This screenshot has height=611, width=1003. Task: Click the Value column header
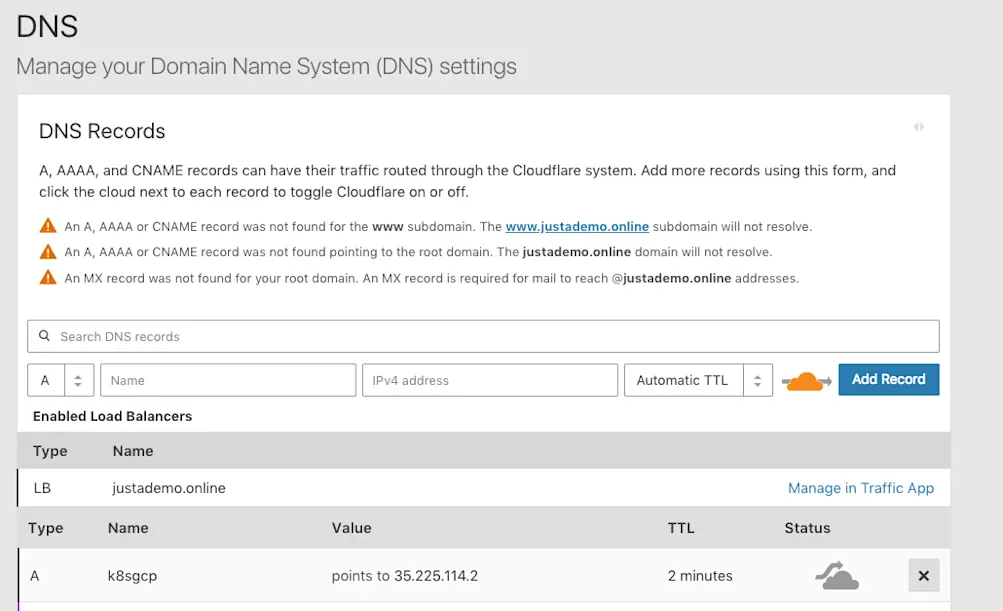coord(351,528)
